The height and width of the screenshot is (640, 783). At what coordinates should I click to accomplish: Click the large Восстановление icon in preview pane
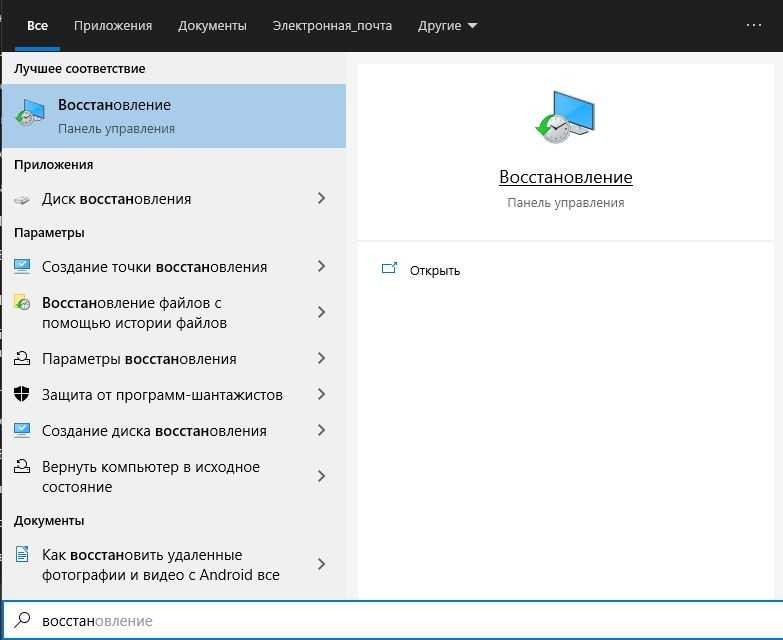[565, 117]
